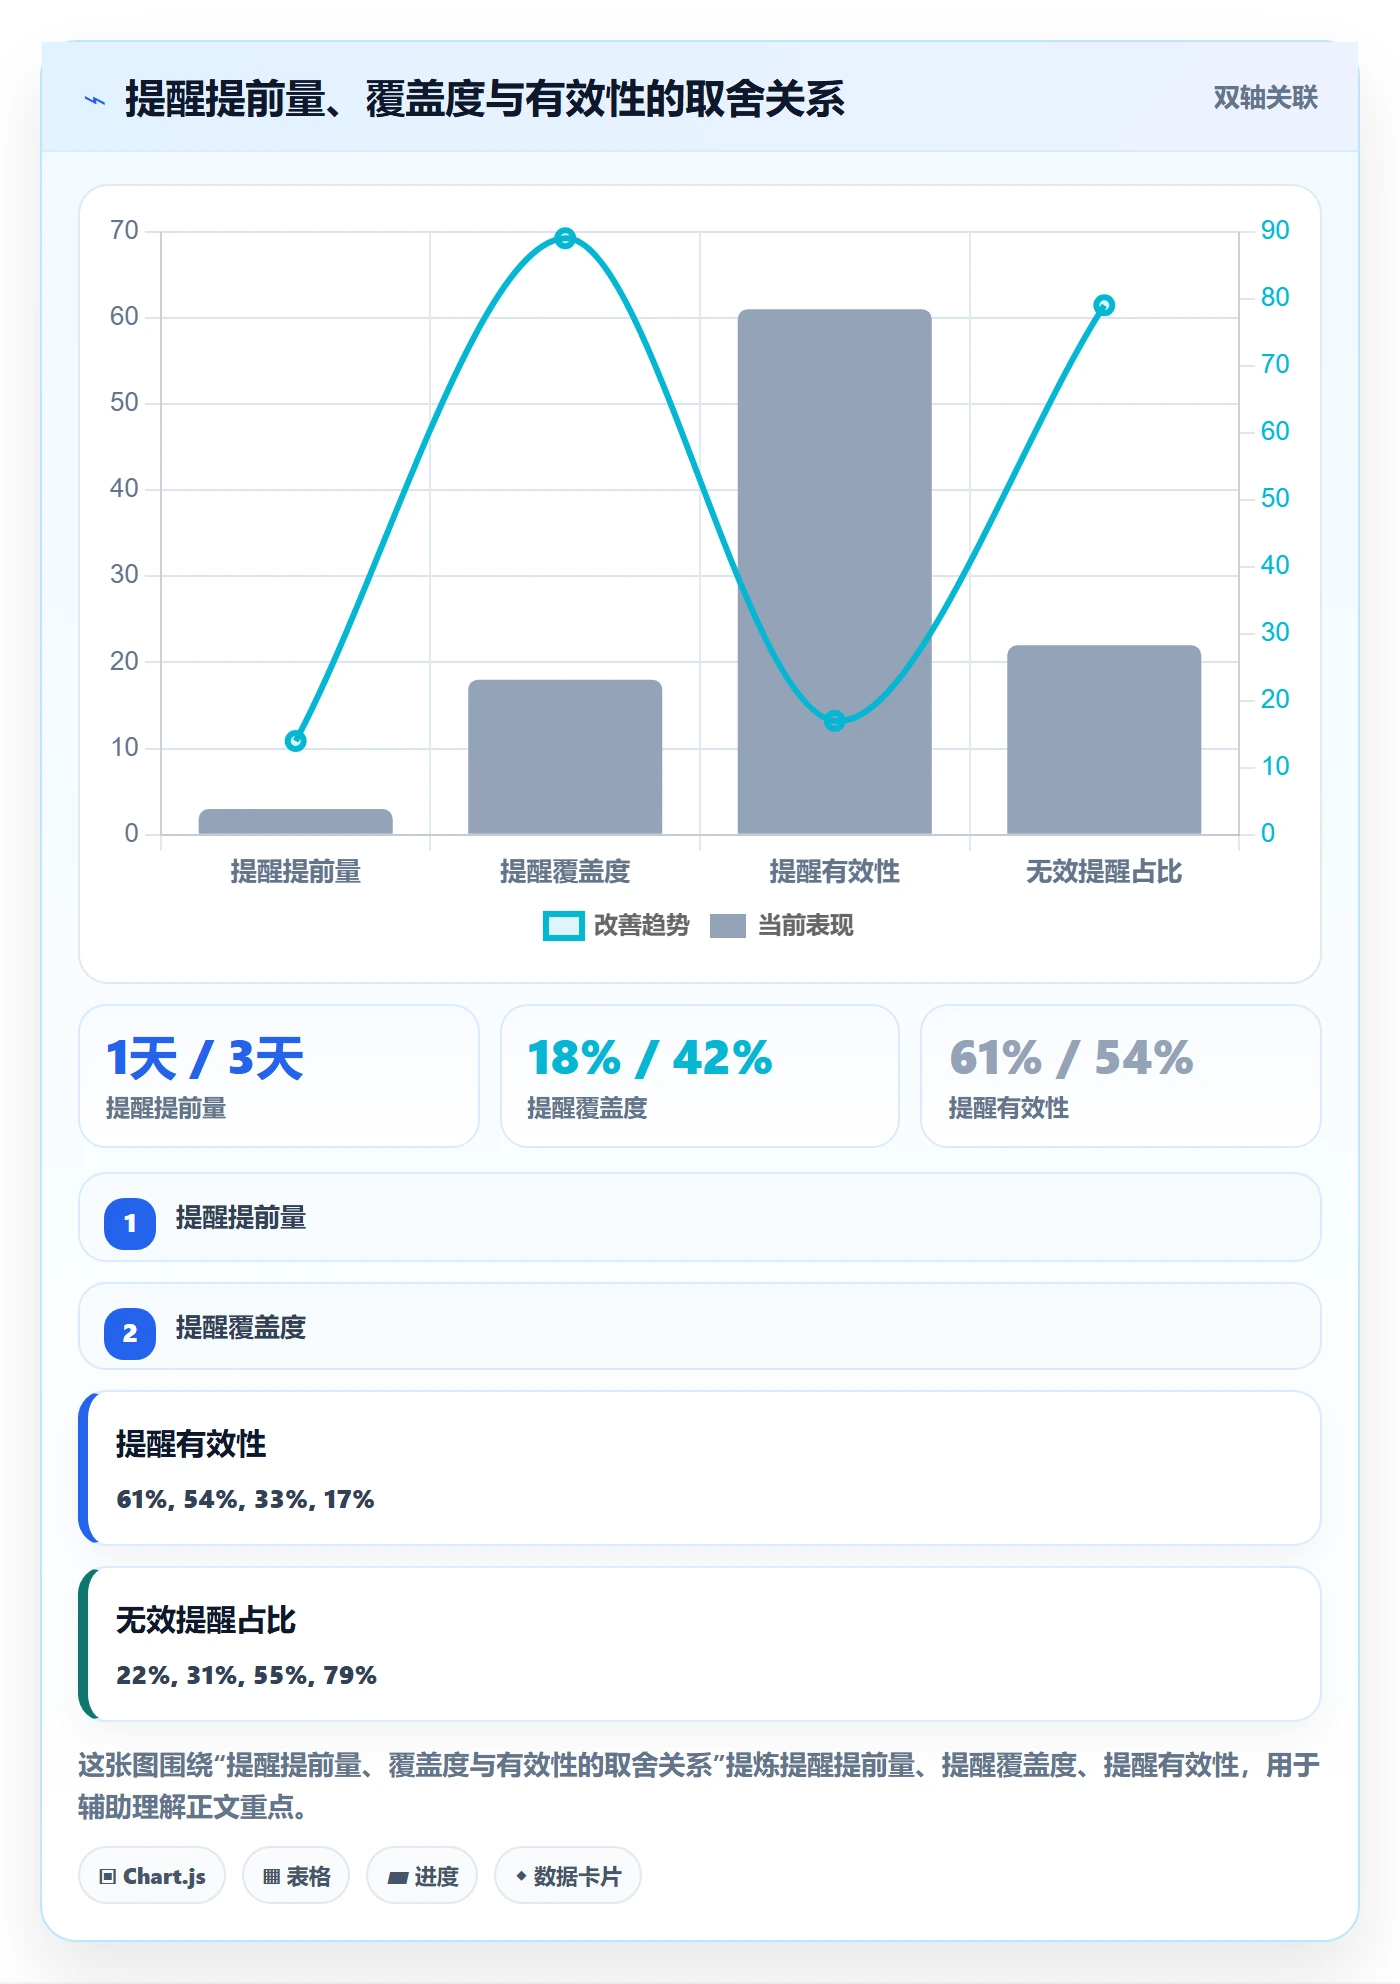This screenshot has height=1984, width=1400.
Task: Click the right axis tick label 80
Action: [x=1275, y=297]
